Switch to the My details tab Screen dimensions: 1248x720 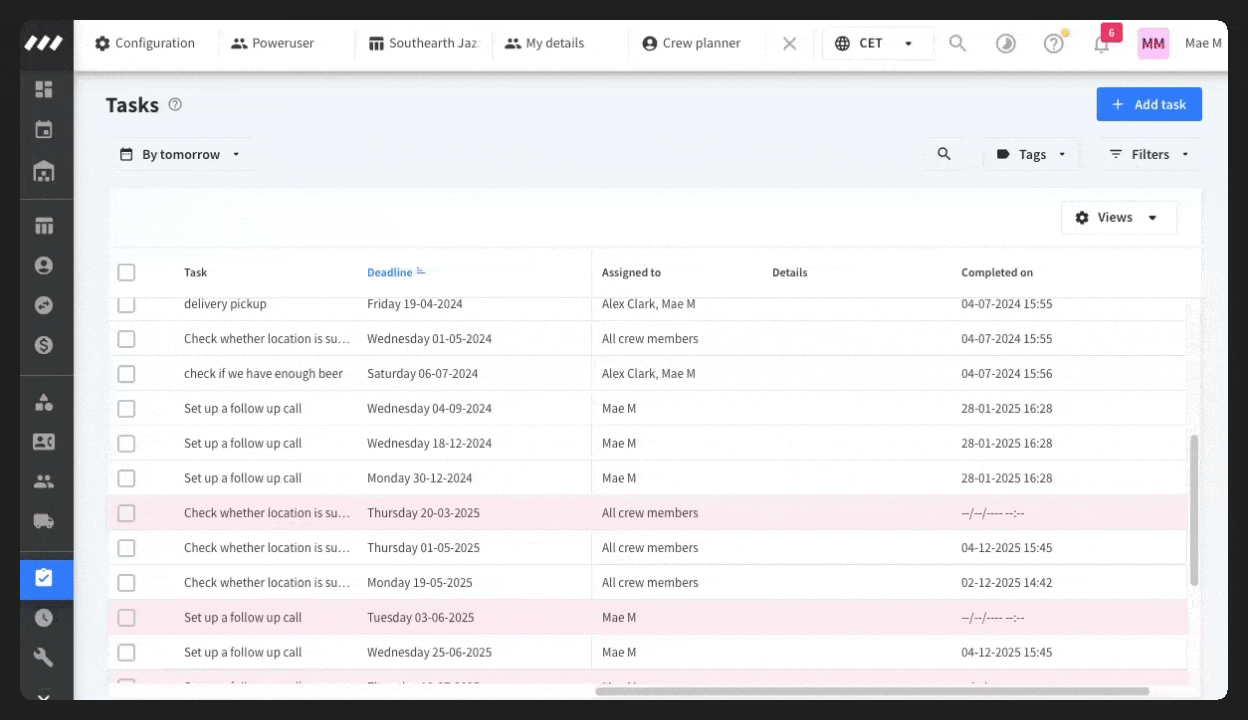pos(545,43)
